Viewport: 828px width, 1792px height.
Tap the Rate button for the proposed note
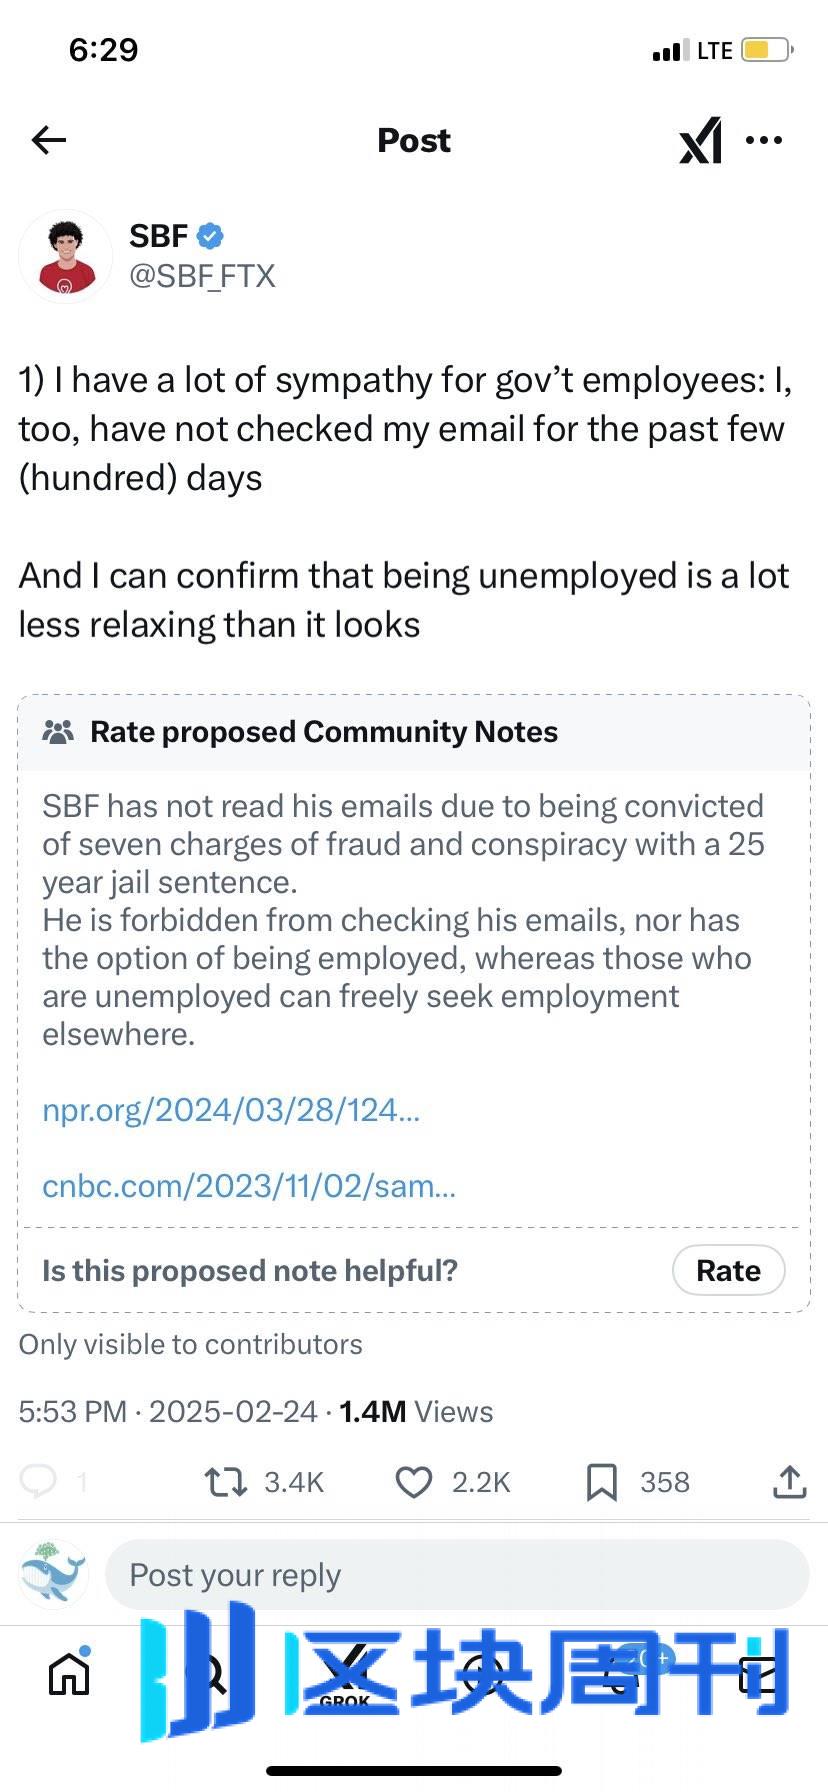click(x=728, y=1270)
